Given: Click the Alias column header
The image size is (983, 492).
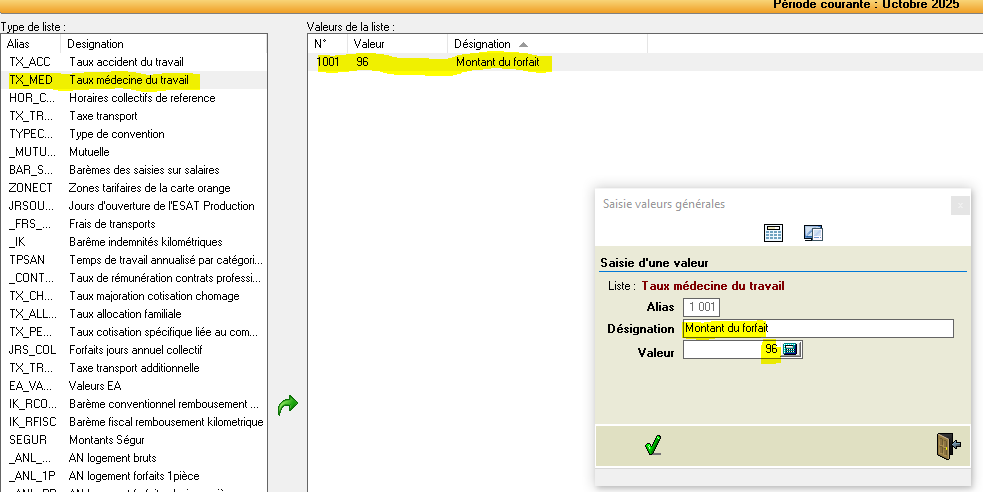Looking at the screenshot, I should 32,44.
